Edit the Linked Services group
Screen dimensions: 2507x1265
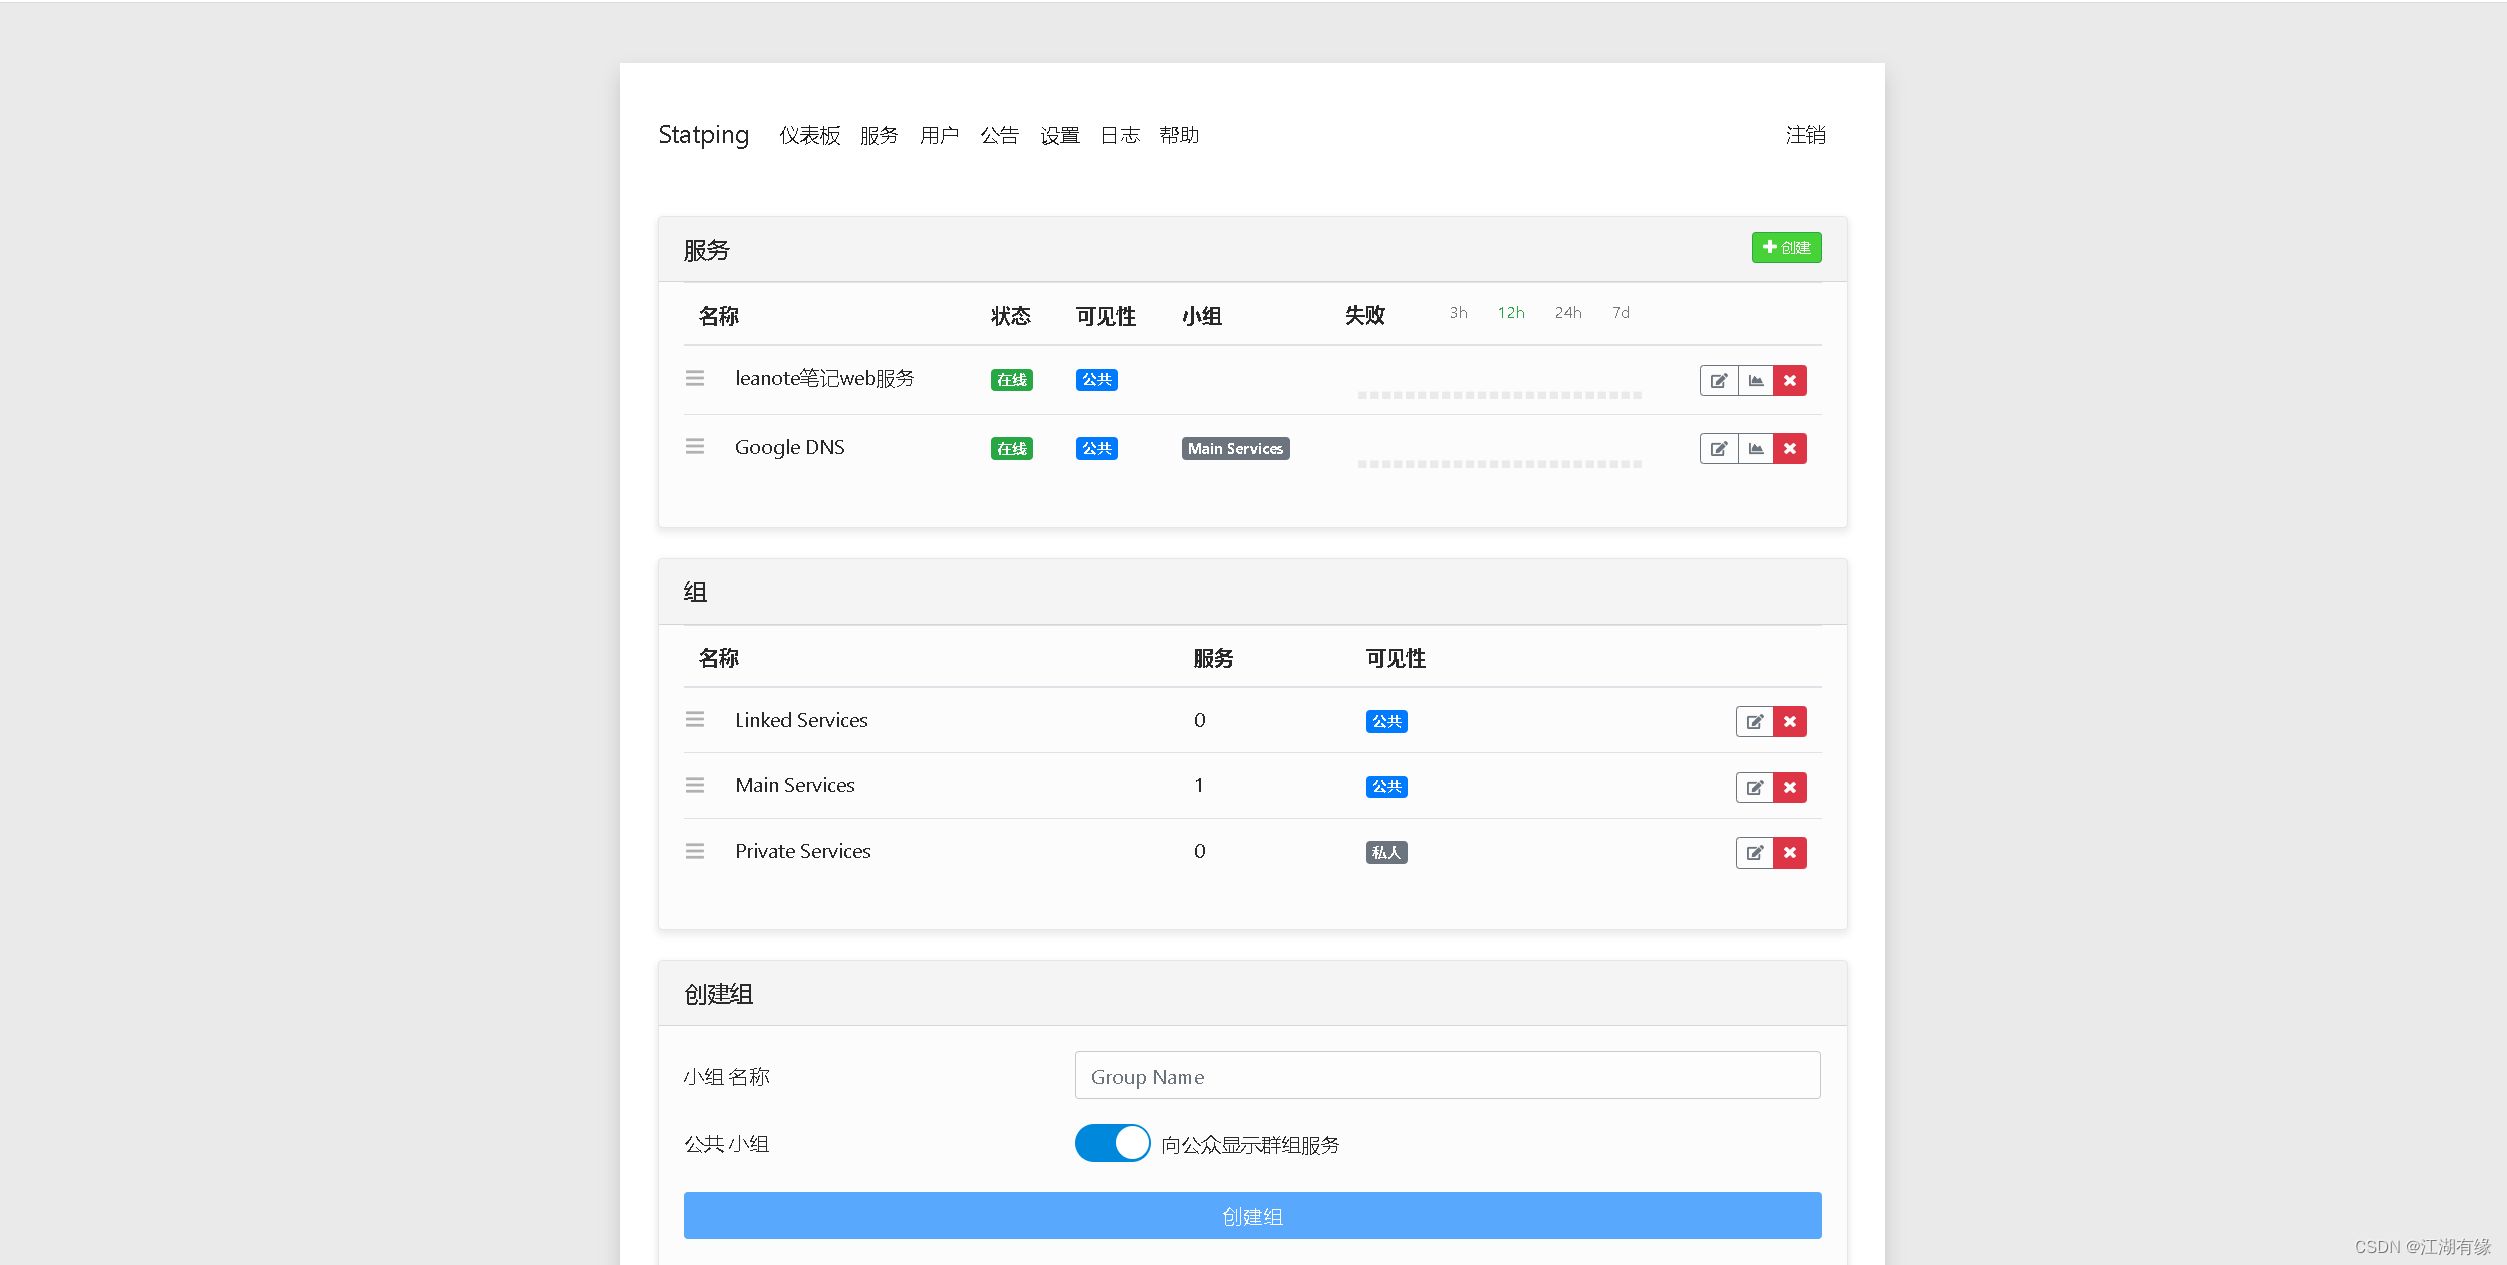(x=1754, y=722)
